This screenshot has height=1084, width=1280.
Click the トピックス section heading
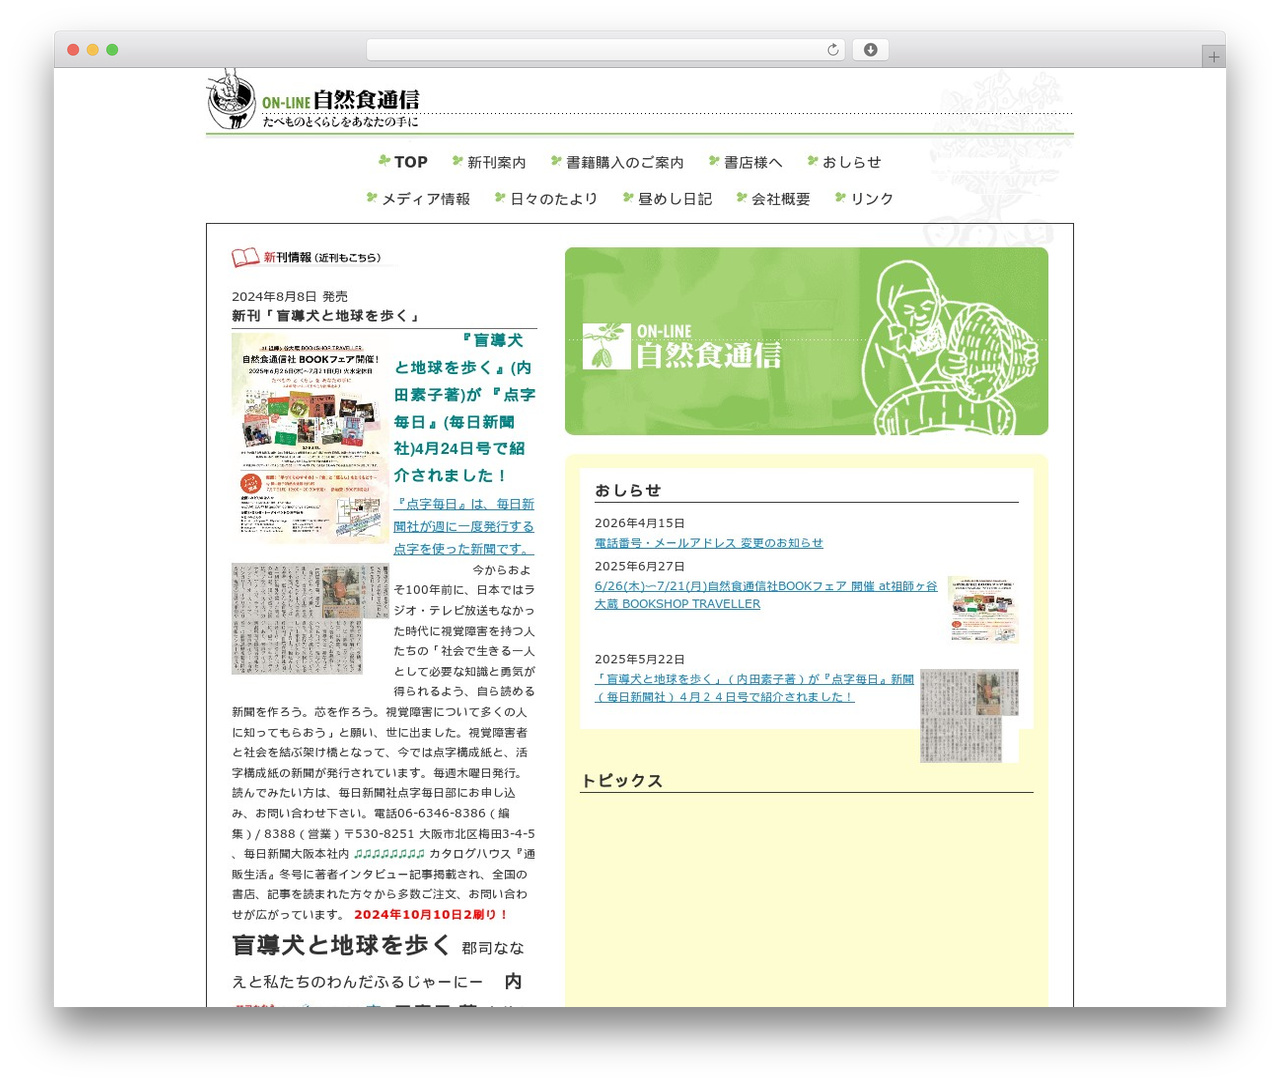pyautogui.click(x=622, y=781)
